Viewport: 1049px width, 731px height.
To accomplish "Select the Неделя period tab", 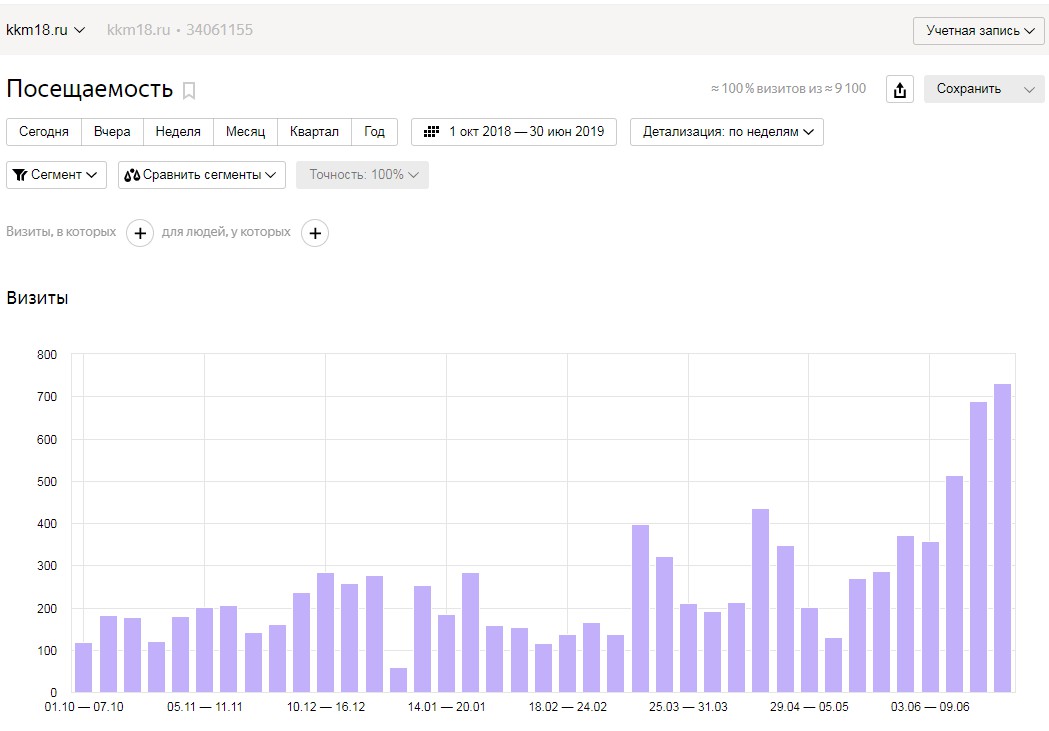I will click(178, 132).
